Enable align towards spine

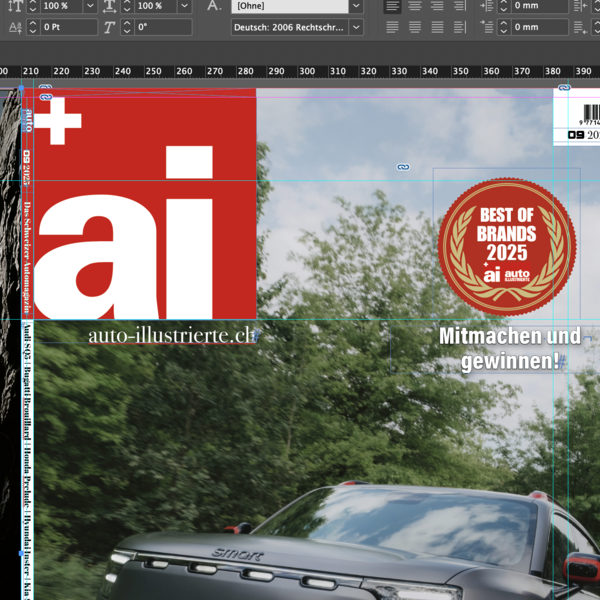coord(460,6)
